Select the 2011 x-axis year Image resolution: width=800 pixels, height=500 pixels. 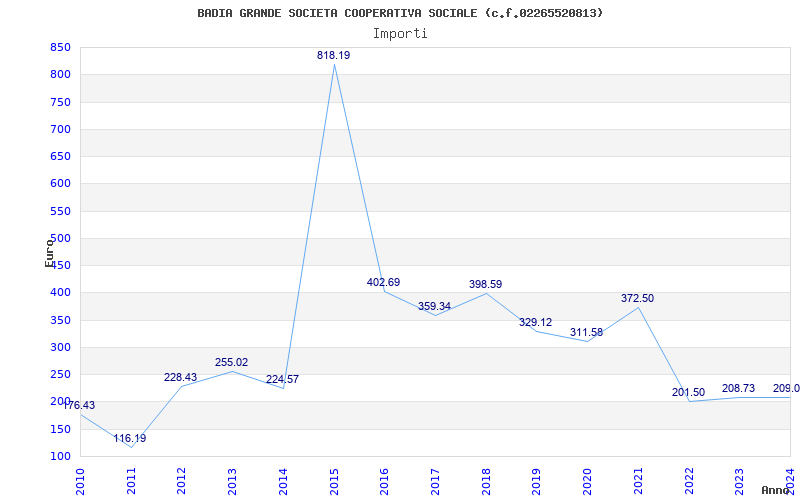pos(131,482)
